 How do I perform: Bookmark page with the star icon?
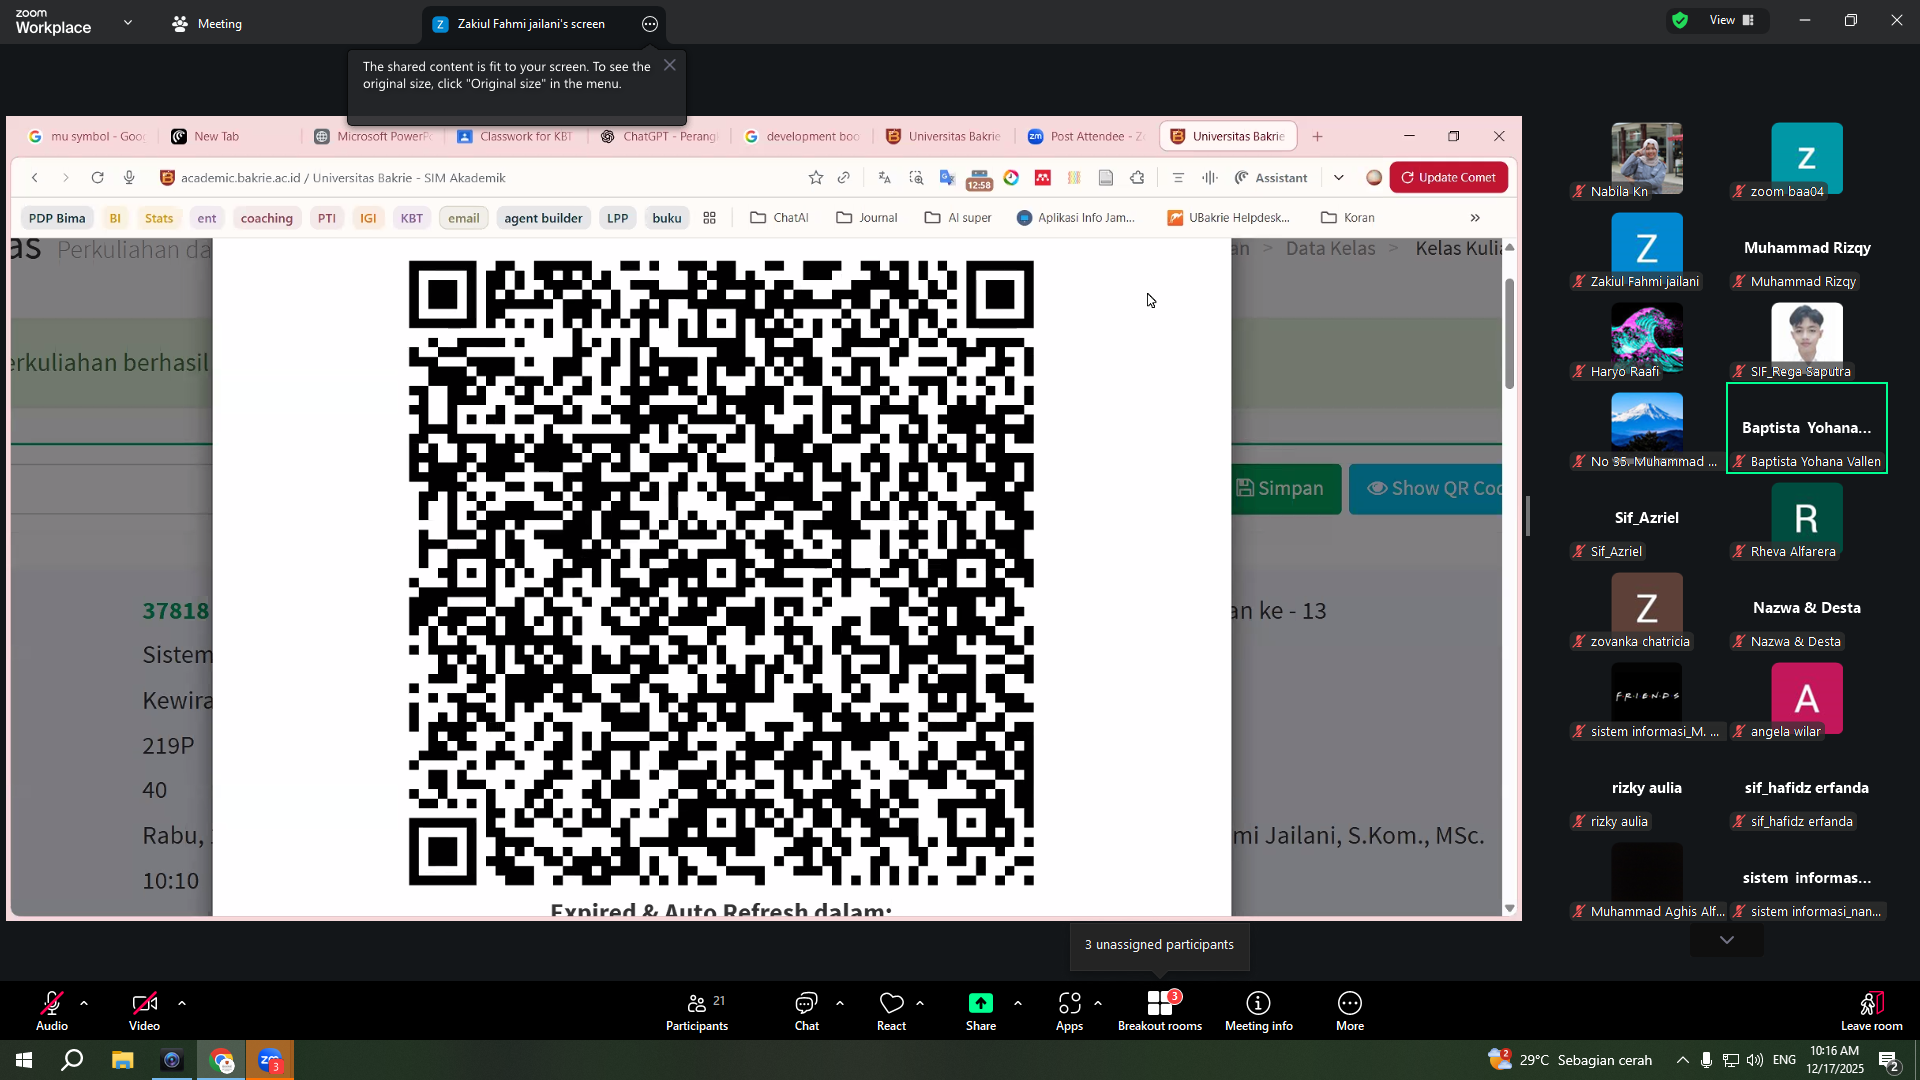[x=816, y=178]
